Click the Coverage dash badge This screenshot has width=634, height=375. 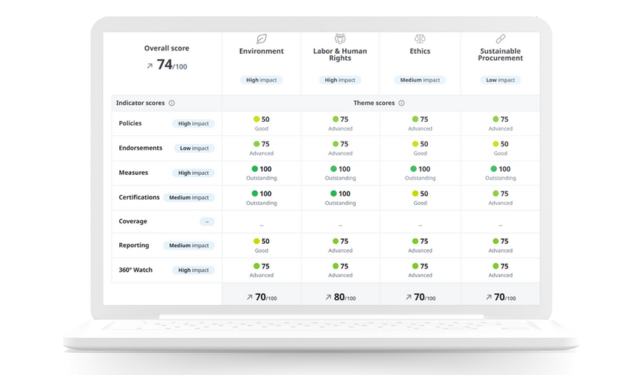coord(207,222)
